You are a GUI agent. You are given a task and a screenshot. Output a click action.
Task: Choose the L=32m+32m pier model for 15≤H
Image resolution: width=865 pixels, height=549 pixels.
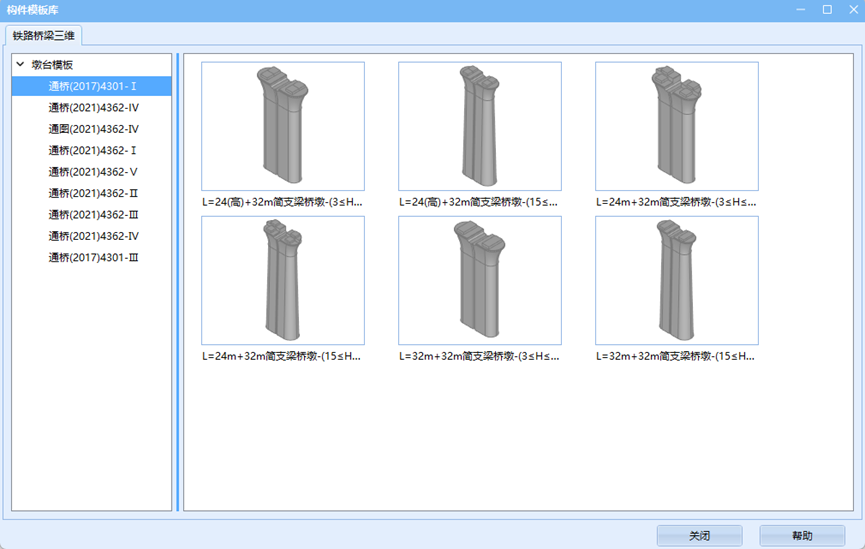[x=676, y=281]
